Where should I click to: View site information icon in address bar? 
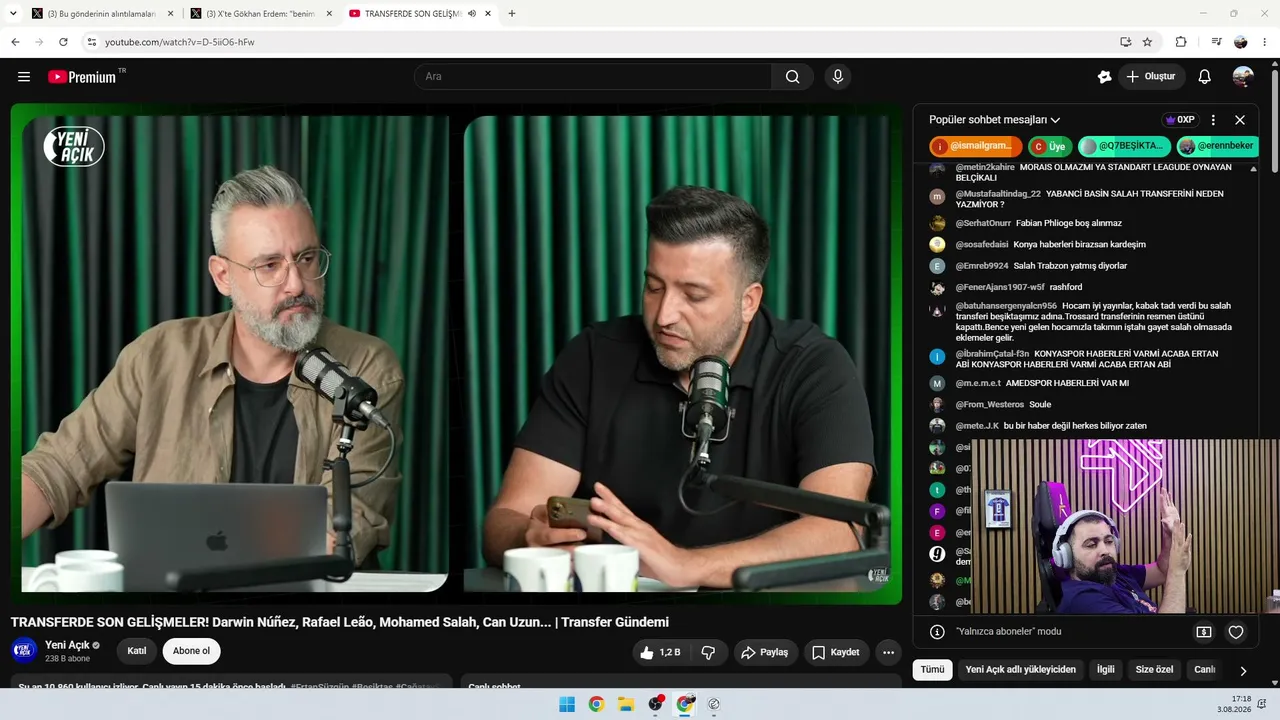click(91, 42)
